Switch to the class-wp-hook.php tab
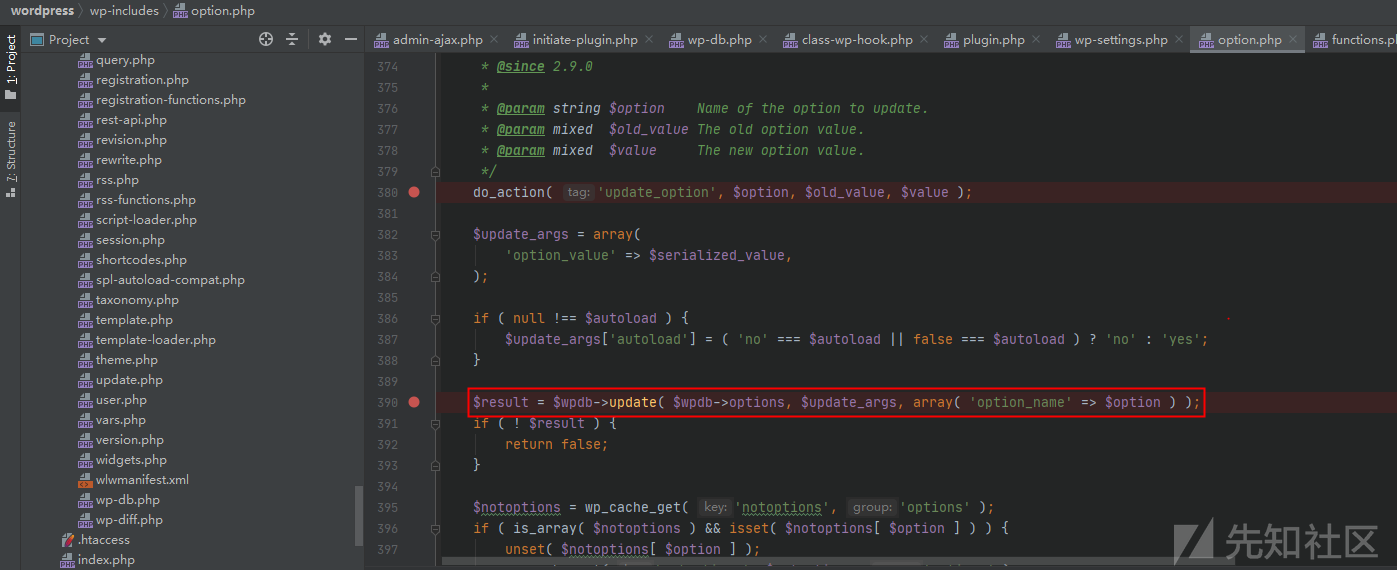1397x570 pixels. [856, 40]
